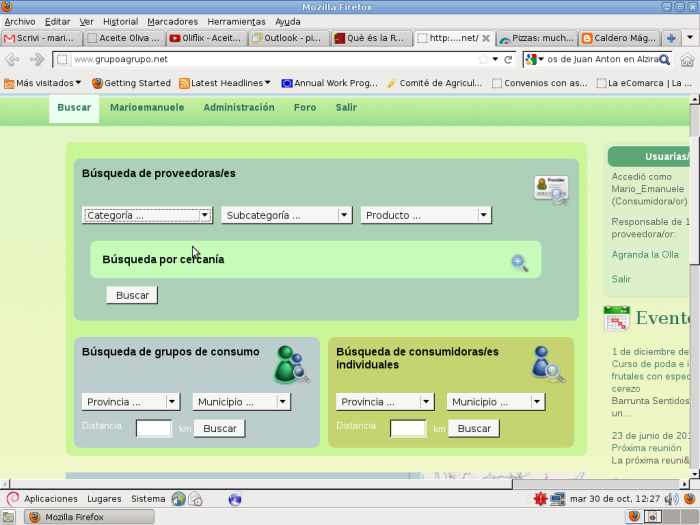Close the grupoagrupo.net tab
Viewport: 700px width, 525px height.
pos(486,38)
